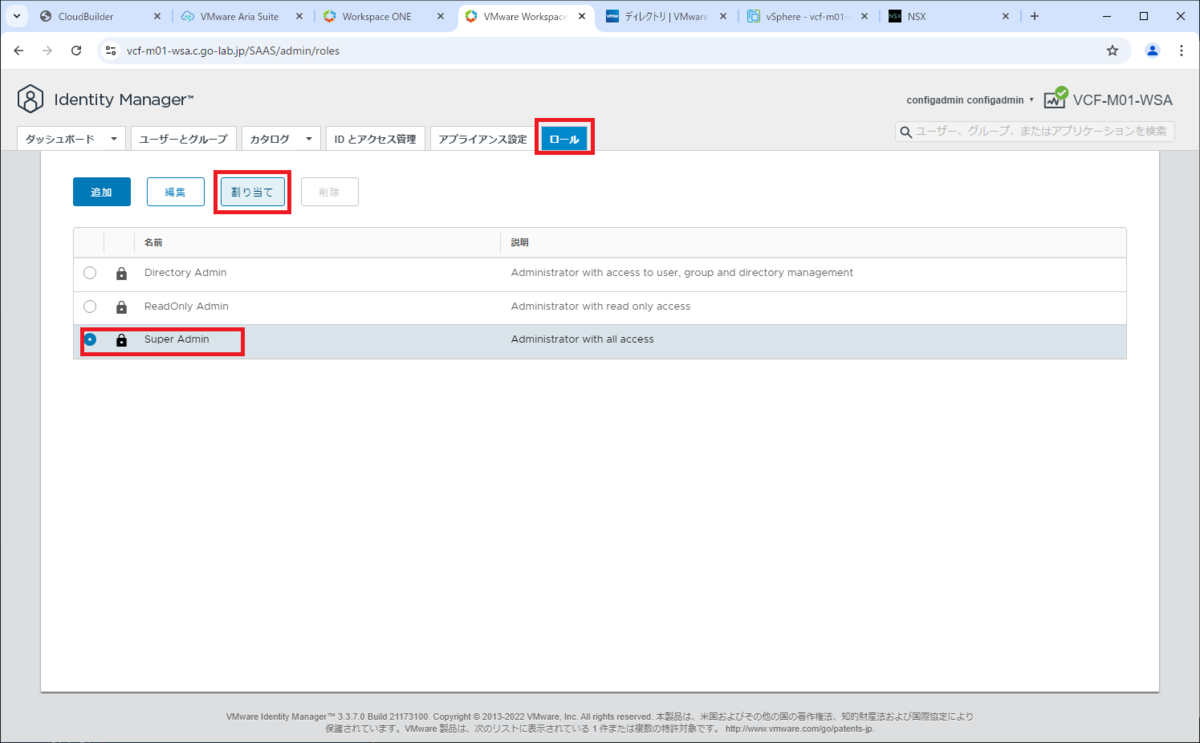Open the Chrome profile avatar icon
This screenshot has width=1200, height=743.
pos(1152,50)
